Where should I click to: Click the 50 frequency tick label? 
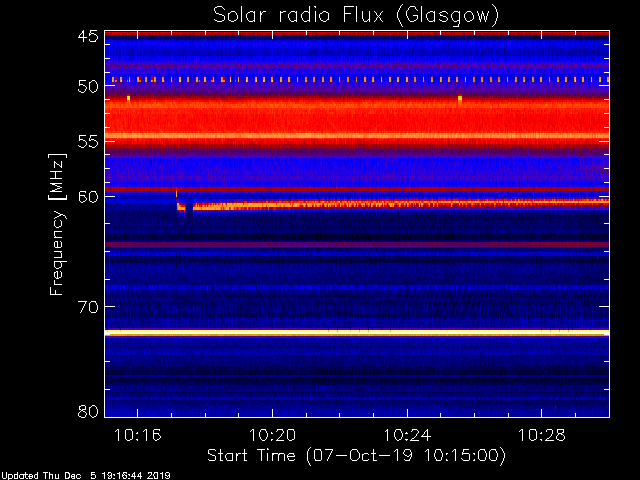tap(88, 86)
